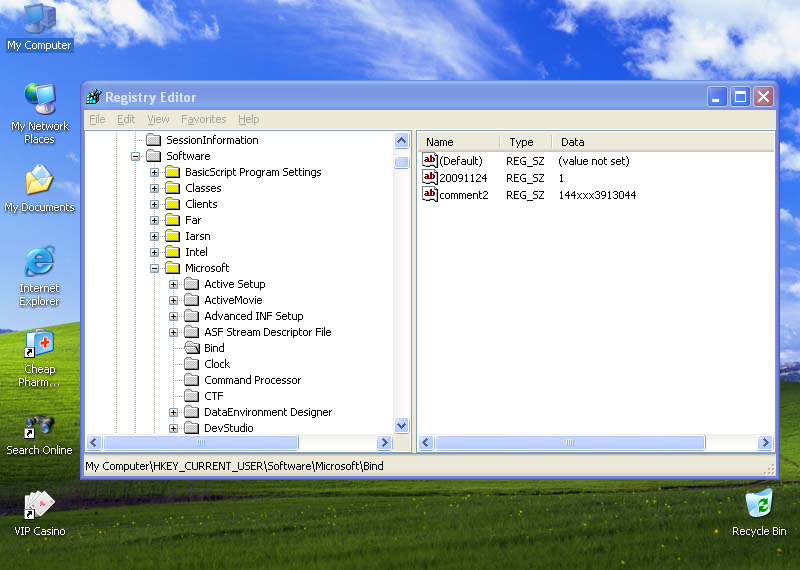Click the open Bind folder icon

tap(192, 348)
